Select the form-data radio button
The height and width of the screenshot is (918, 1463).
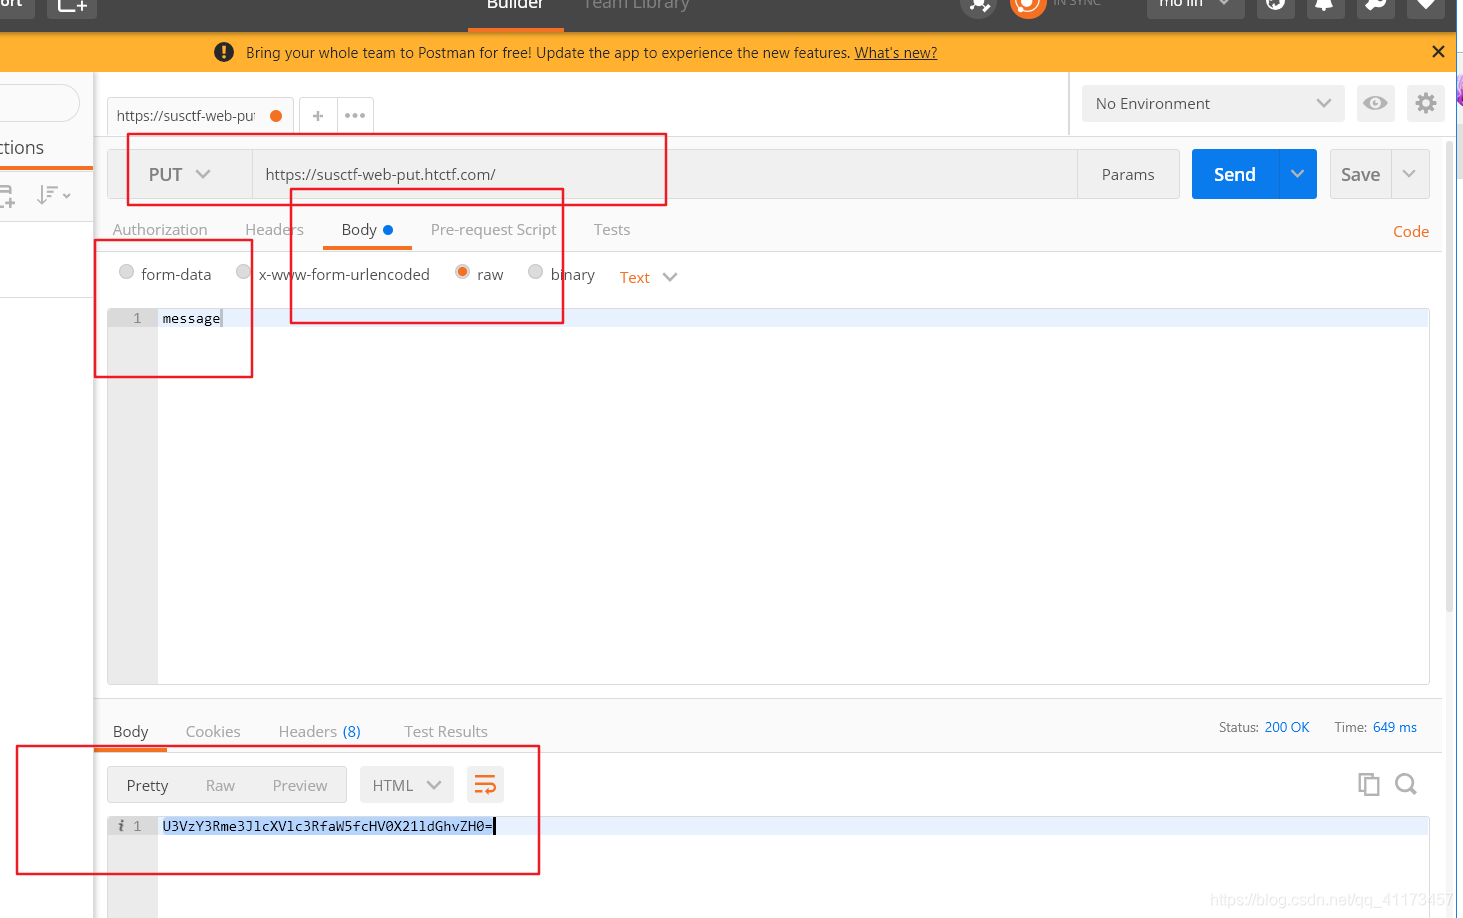(126, 272)
